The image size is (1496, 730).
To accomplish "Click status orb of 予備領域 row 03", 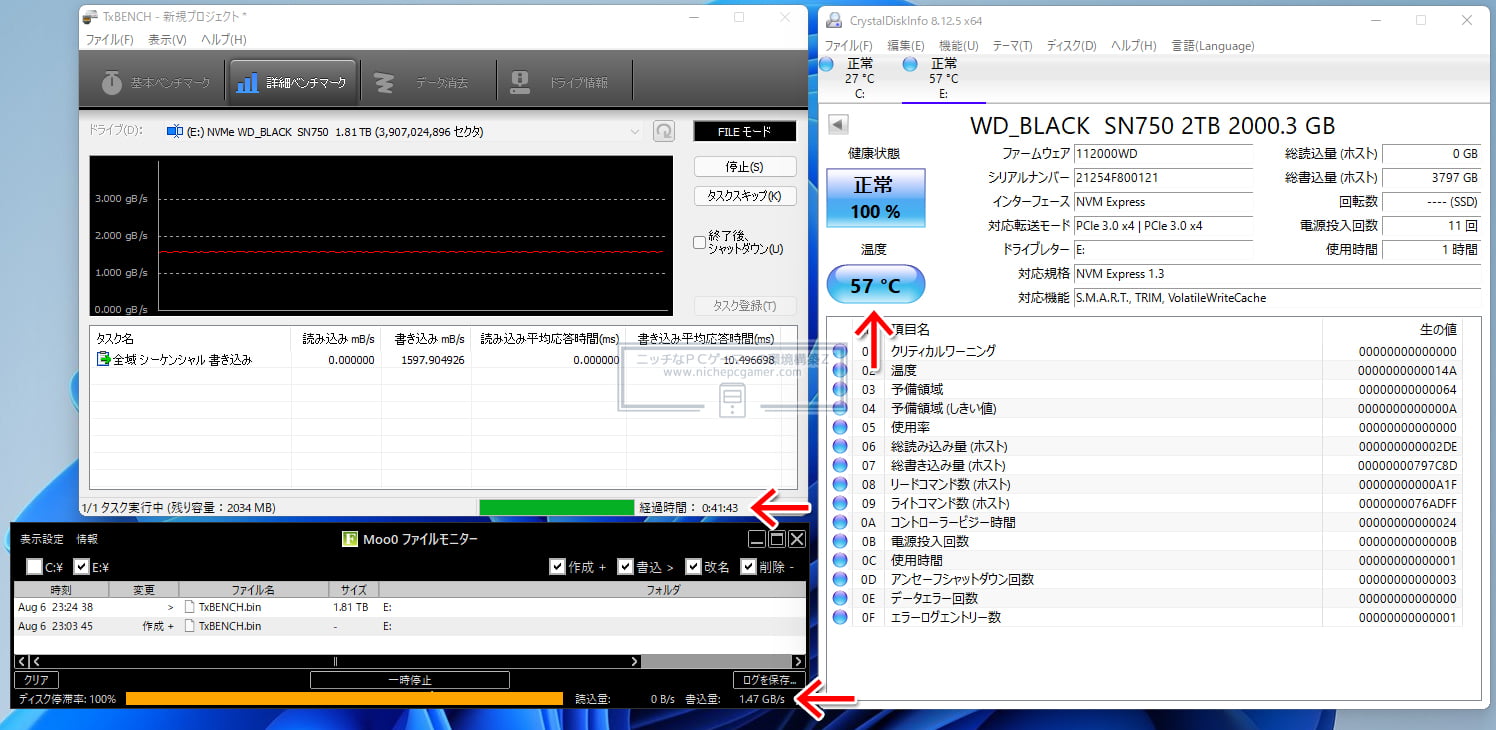I will 840,389.
